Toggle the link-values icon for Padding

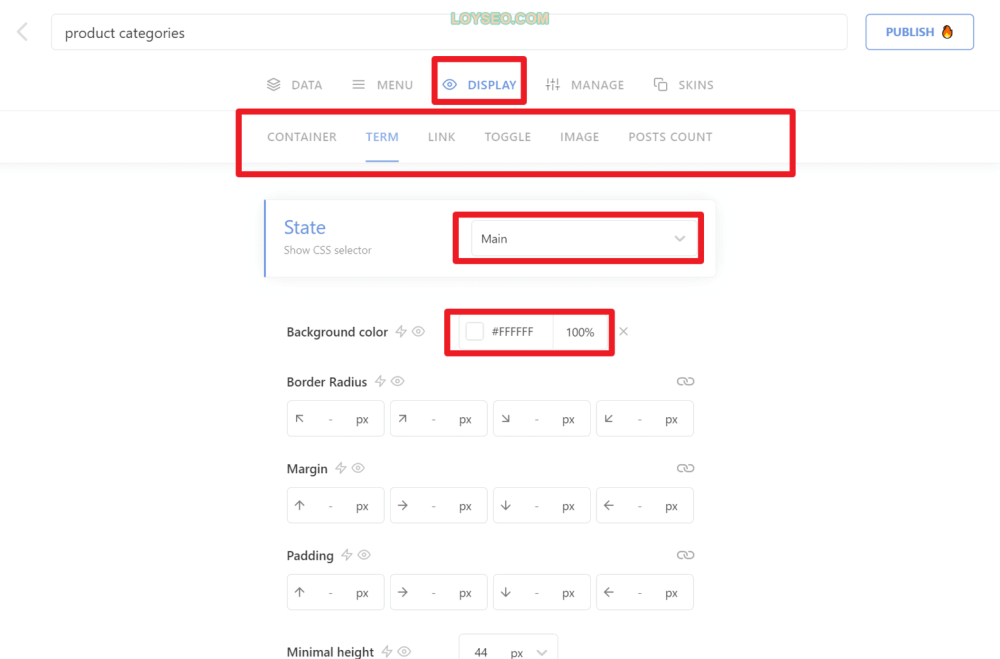click(x=686, y=555)
